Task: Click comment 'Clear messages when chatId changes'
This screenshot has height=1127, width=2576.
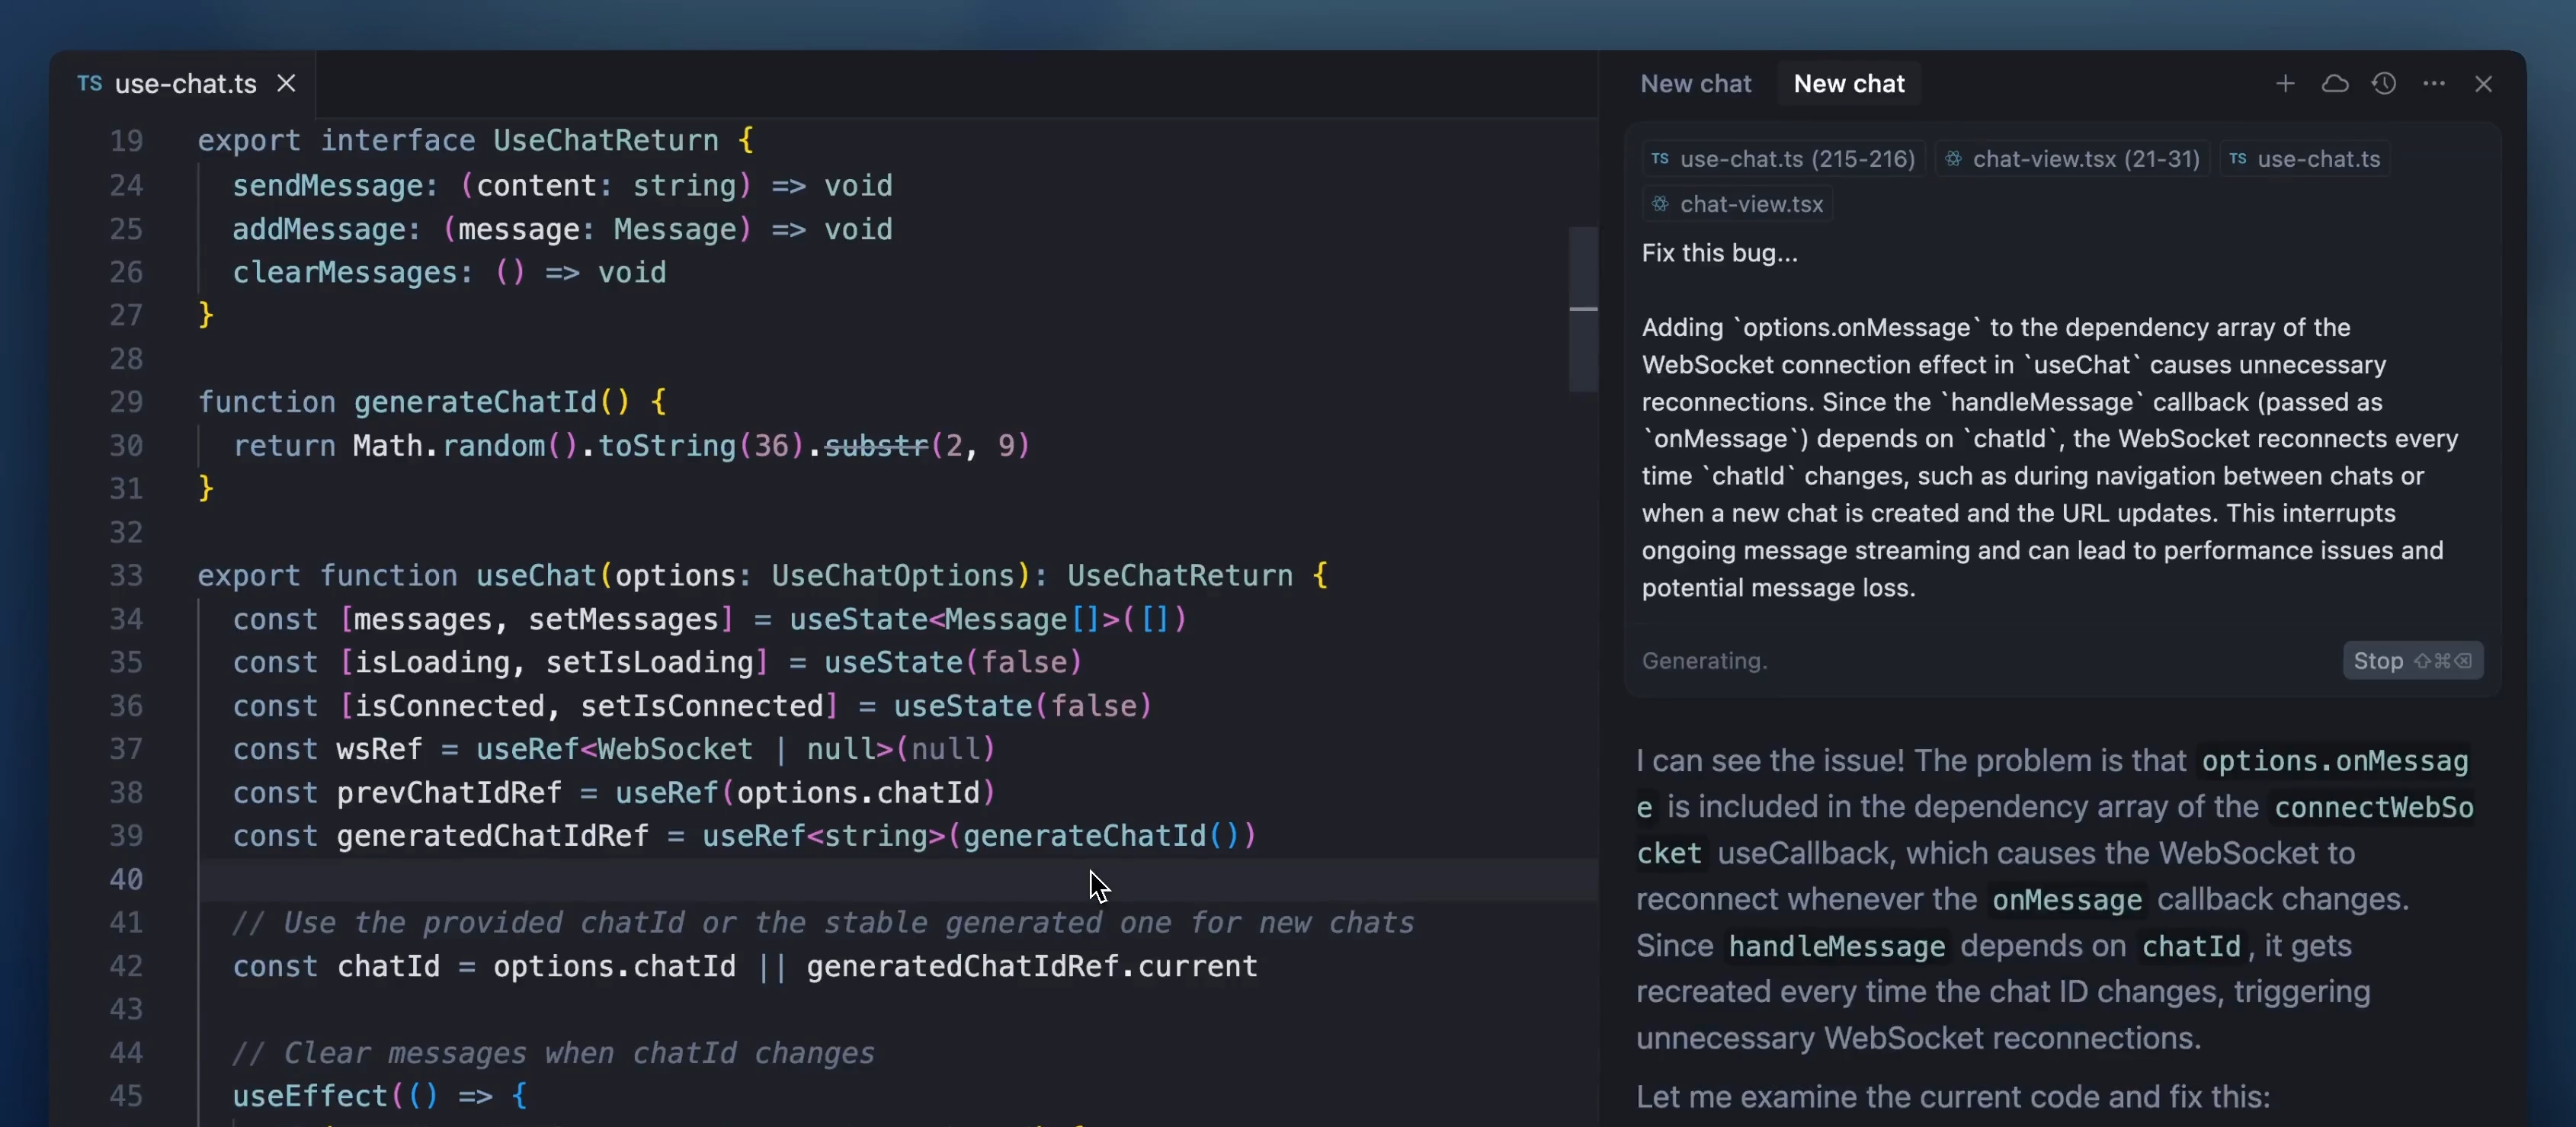Action: [x=553, y=1053]
